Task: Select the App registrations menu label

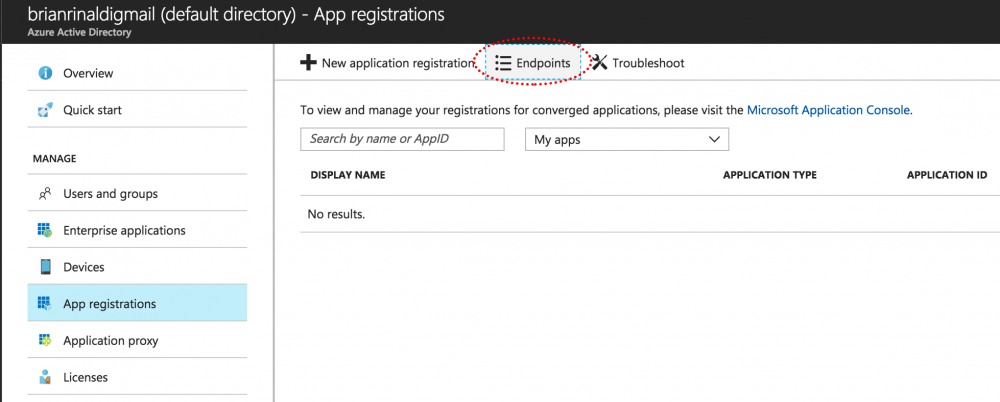Action: click(109, 304)
